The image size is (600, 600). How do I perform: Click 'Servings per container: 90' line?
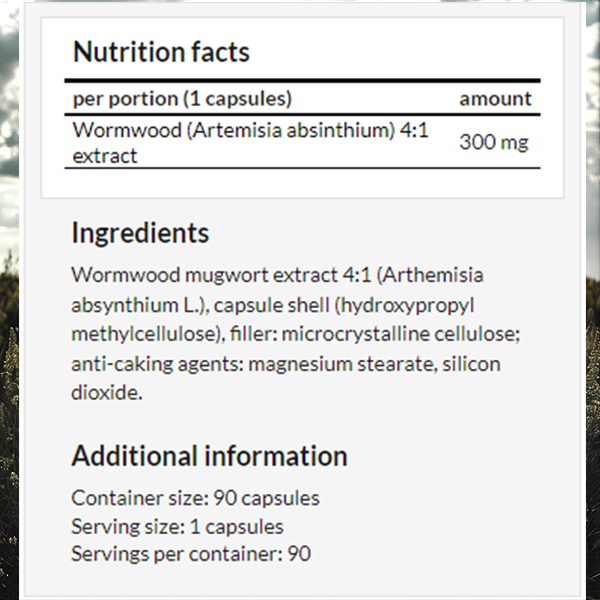point(191,554)
